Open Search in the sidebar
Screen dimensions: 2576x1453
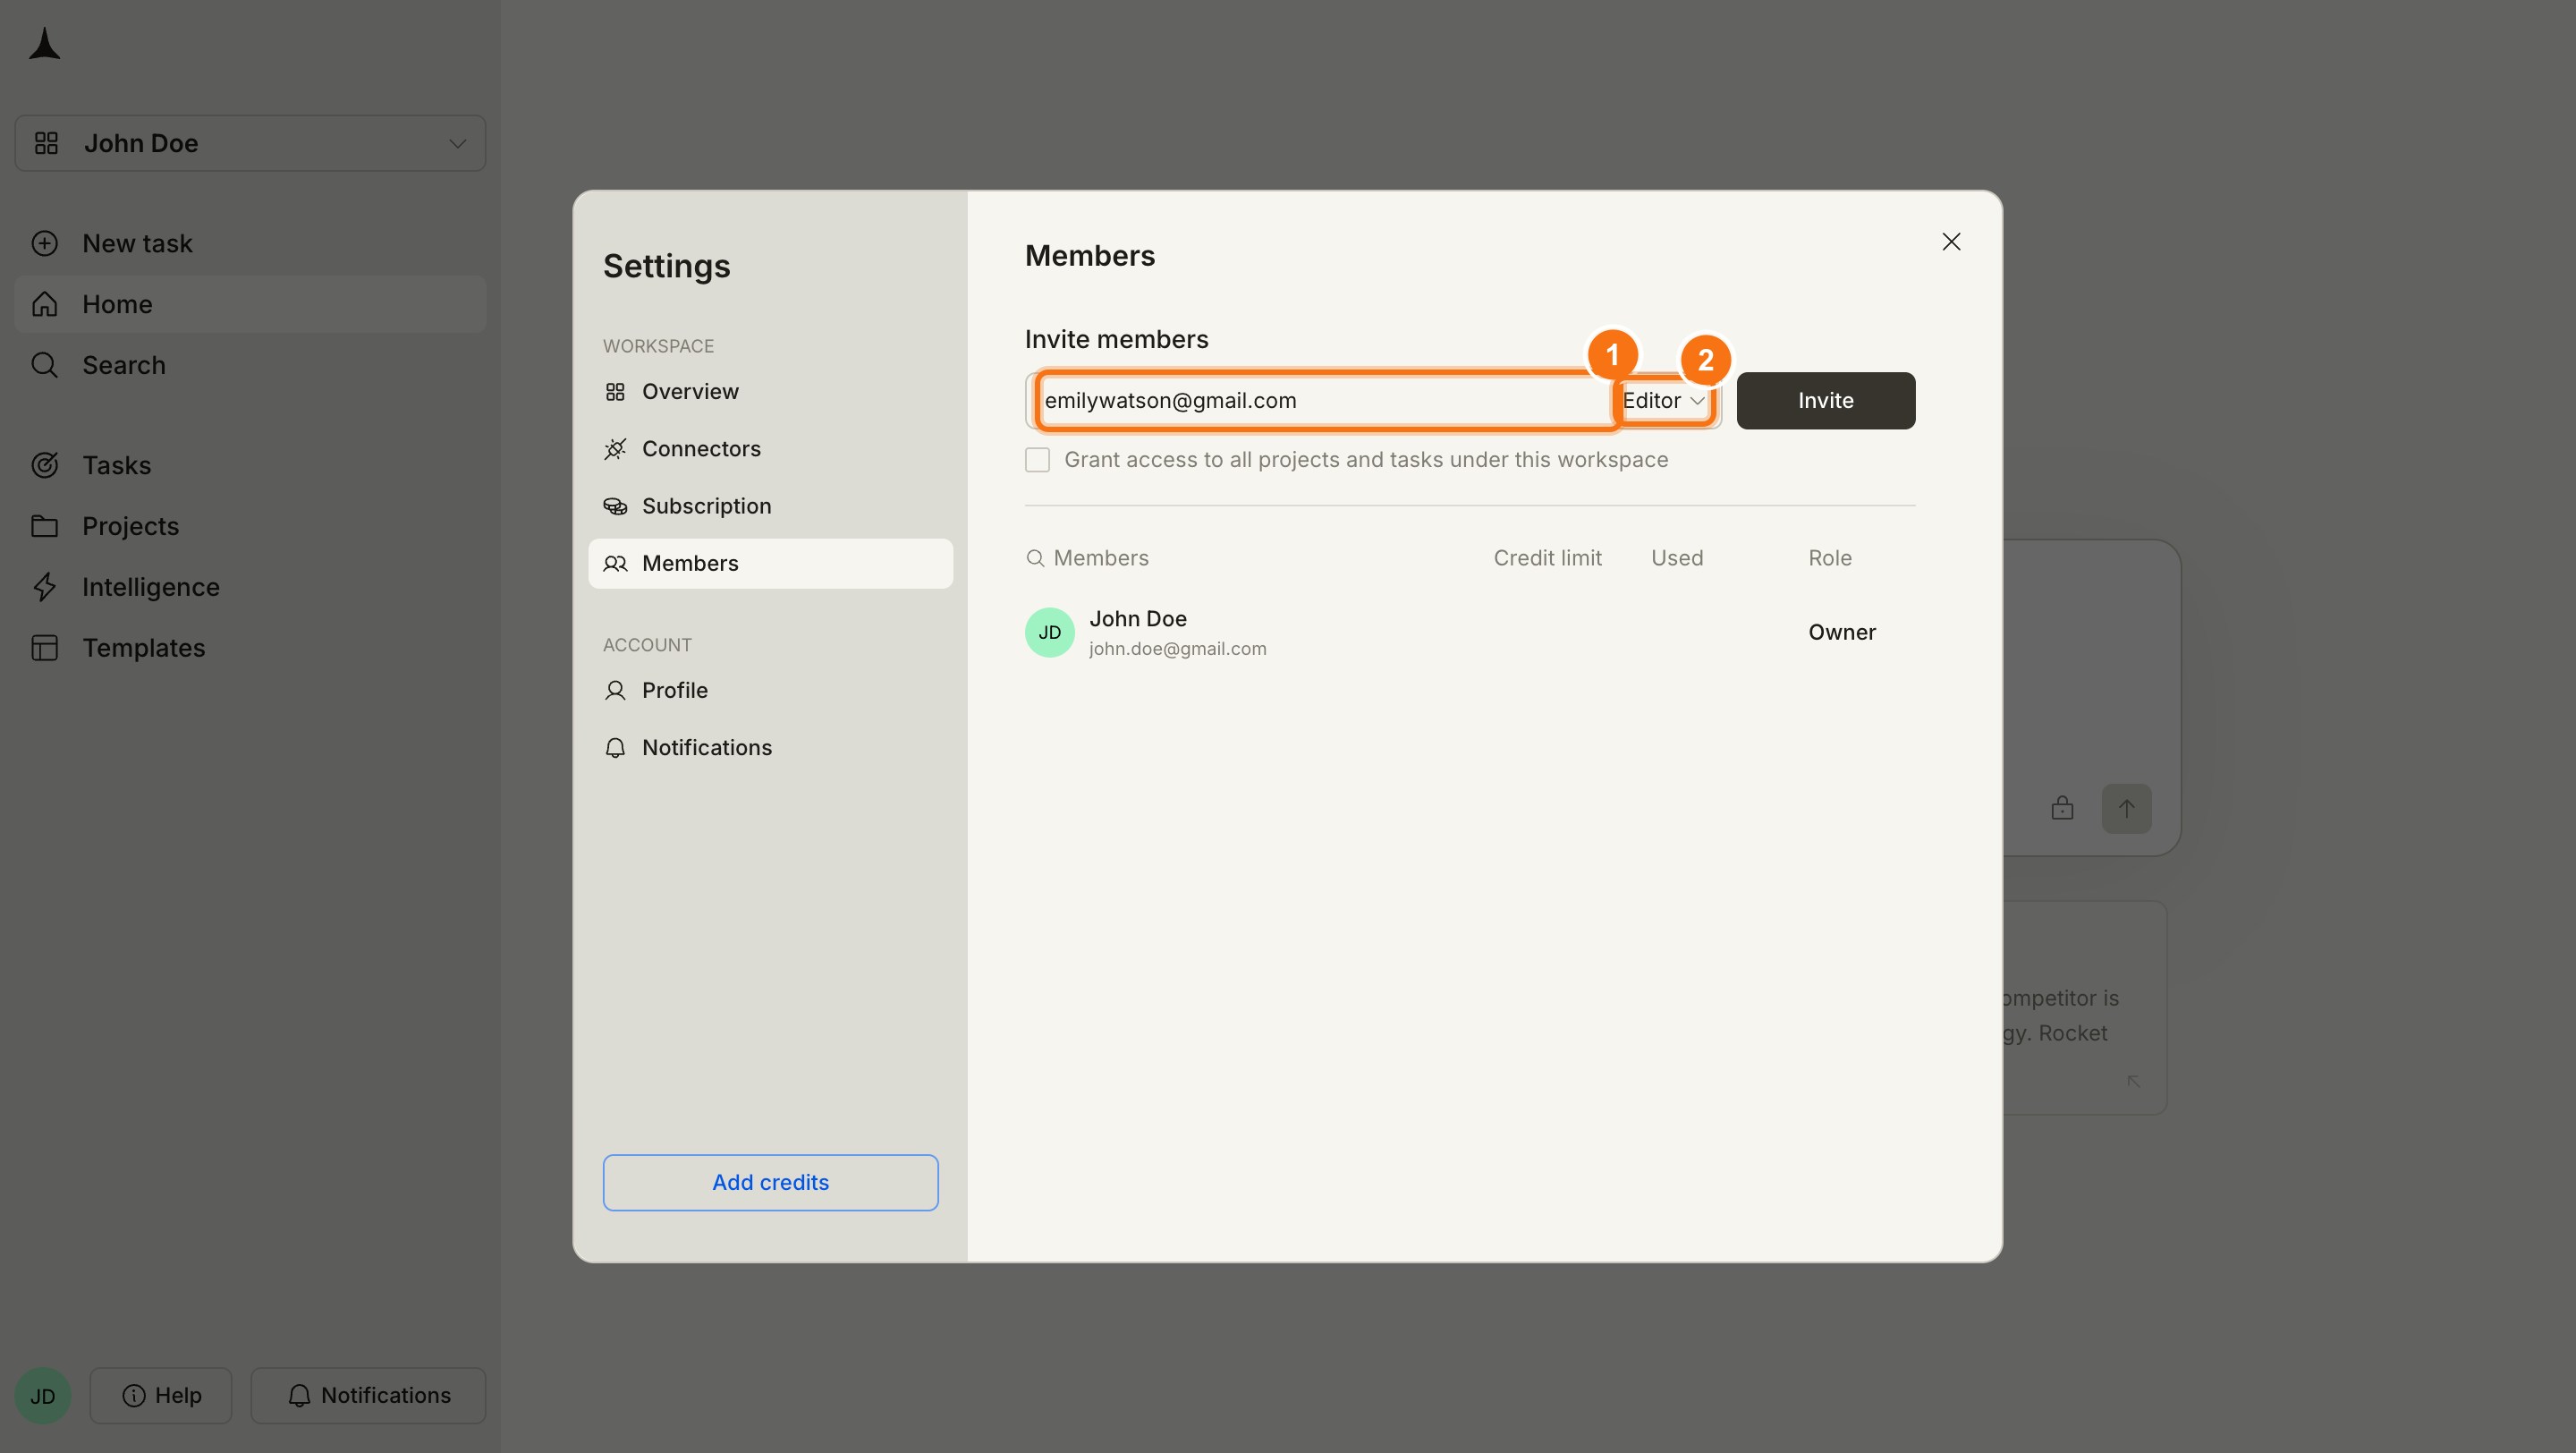(x=250, y=365)
